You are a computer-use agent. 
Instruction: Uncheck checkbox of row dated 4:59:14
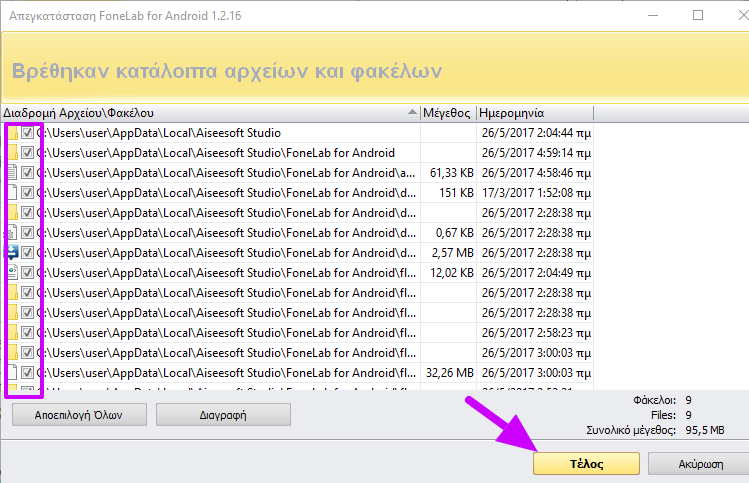pos(27,153)
